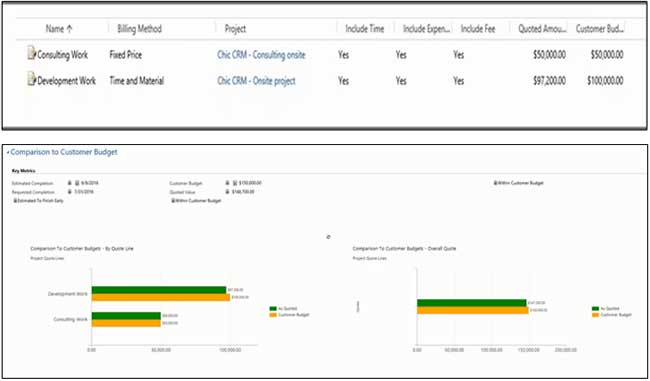The image size is (650, 381).
Task: Click Consulting Work's $50,000.00 quoted amount
Action: [x=549, y=55]
